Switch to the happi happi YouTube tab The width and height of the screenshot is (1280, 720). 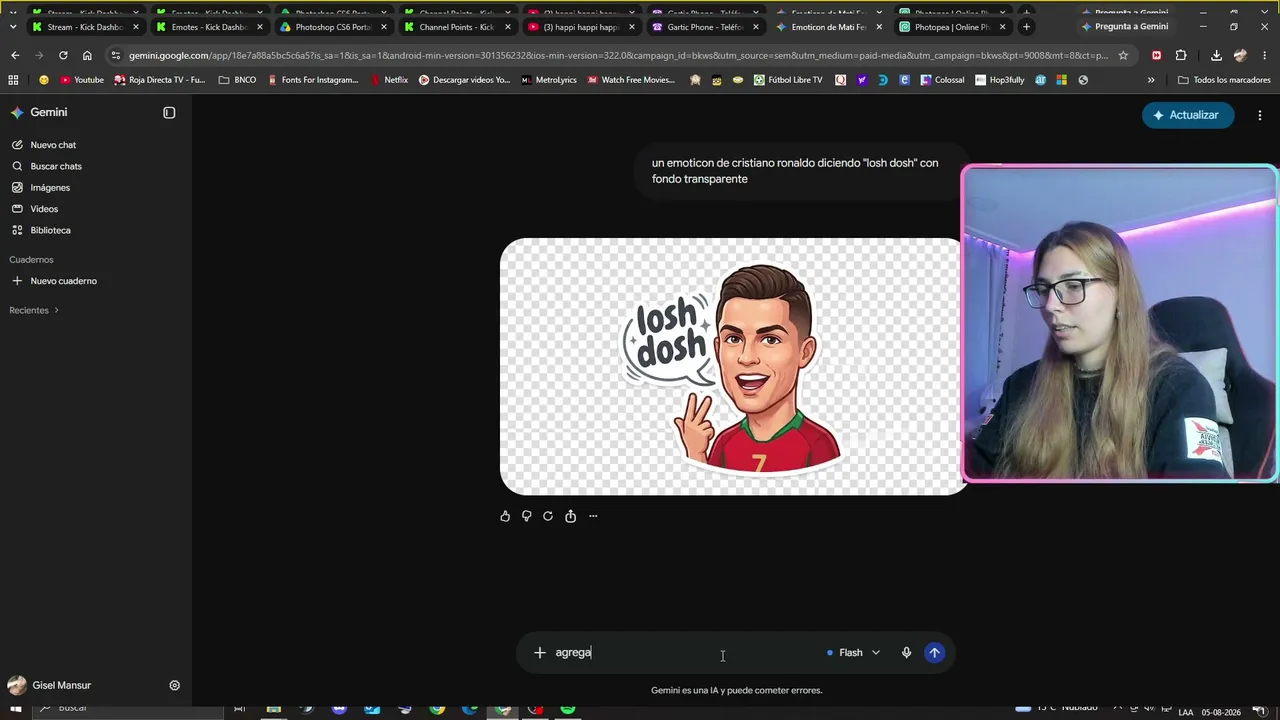click(x=581, y=27)
